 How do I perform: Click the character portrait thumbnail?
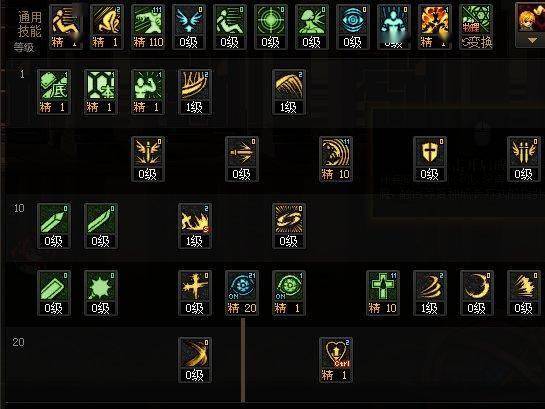(531, 18)
